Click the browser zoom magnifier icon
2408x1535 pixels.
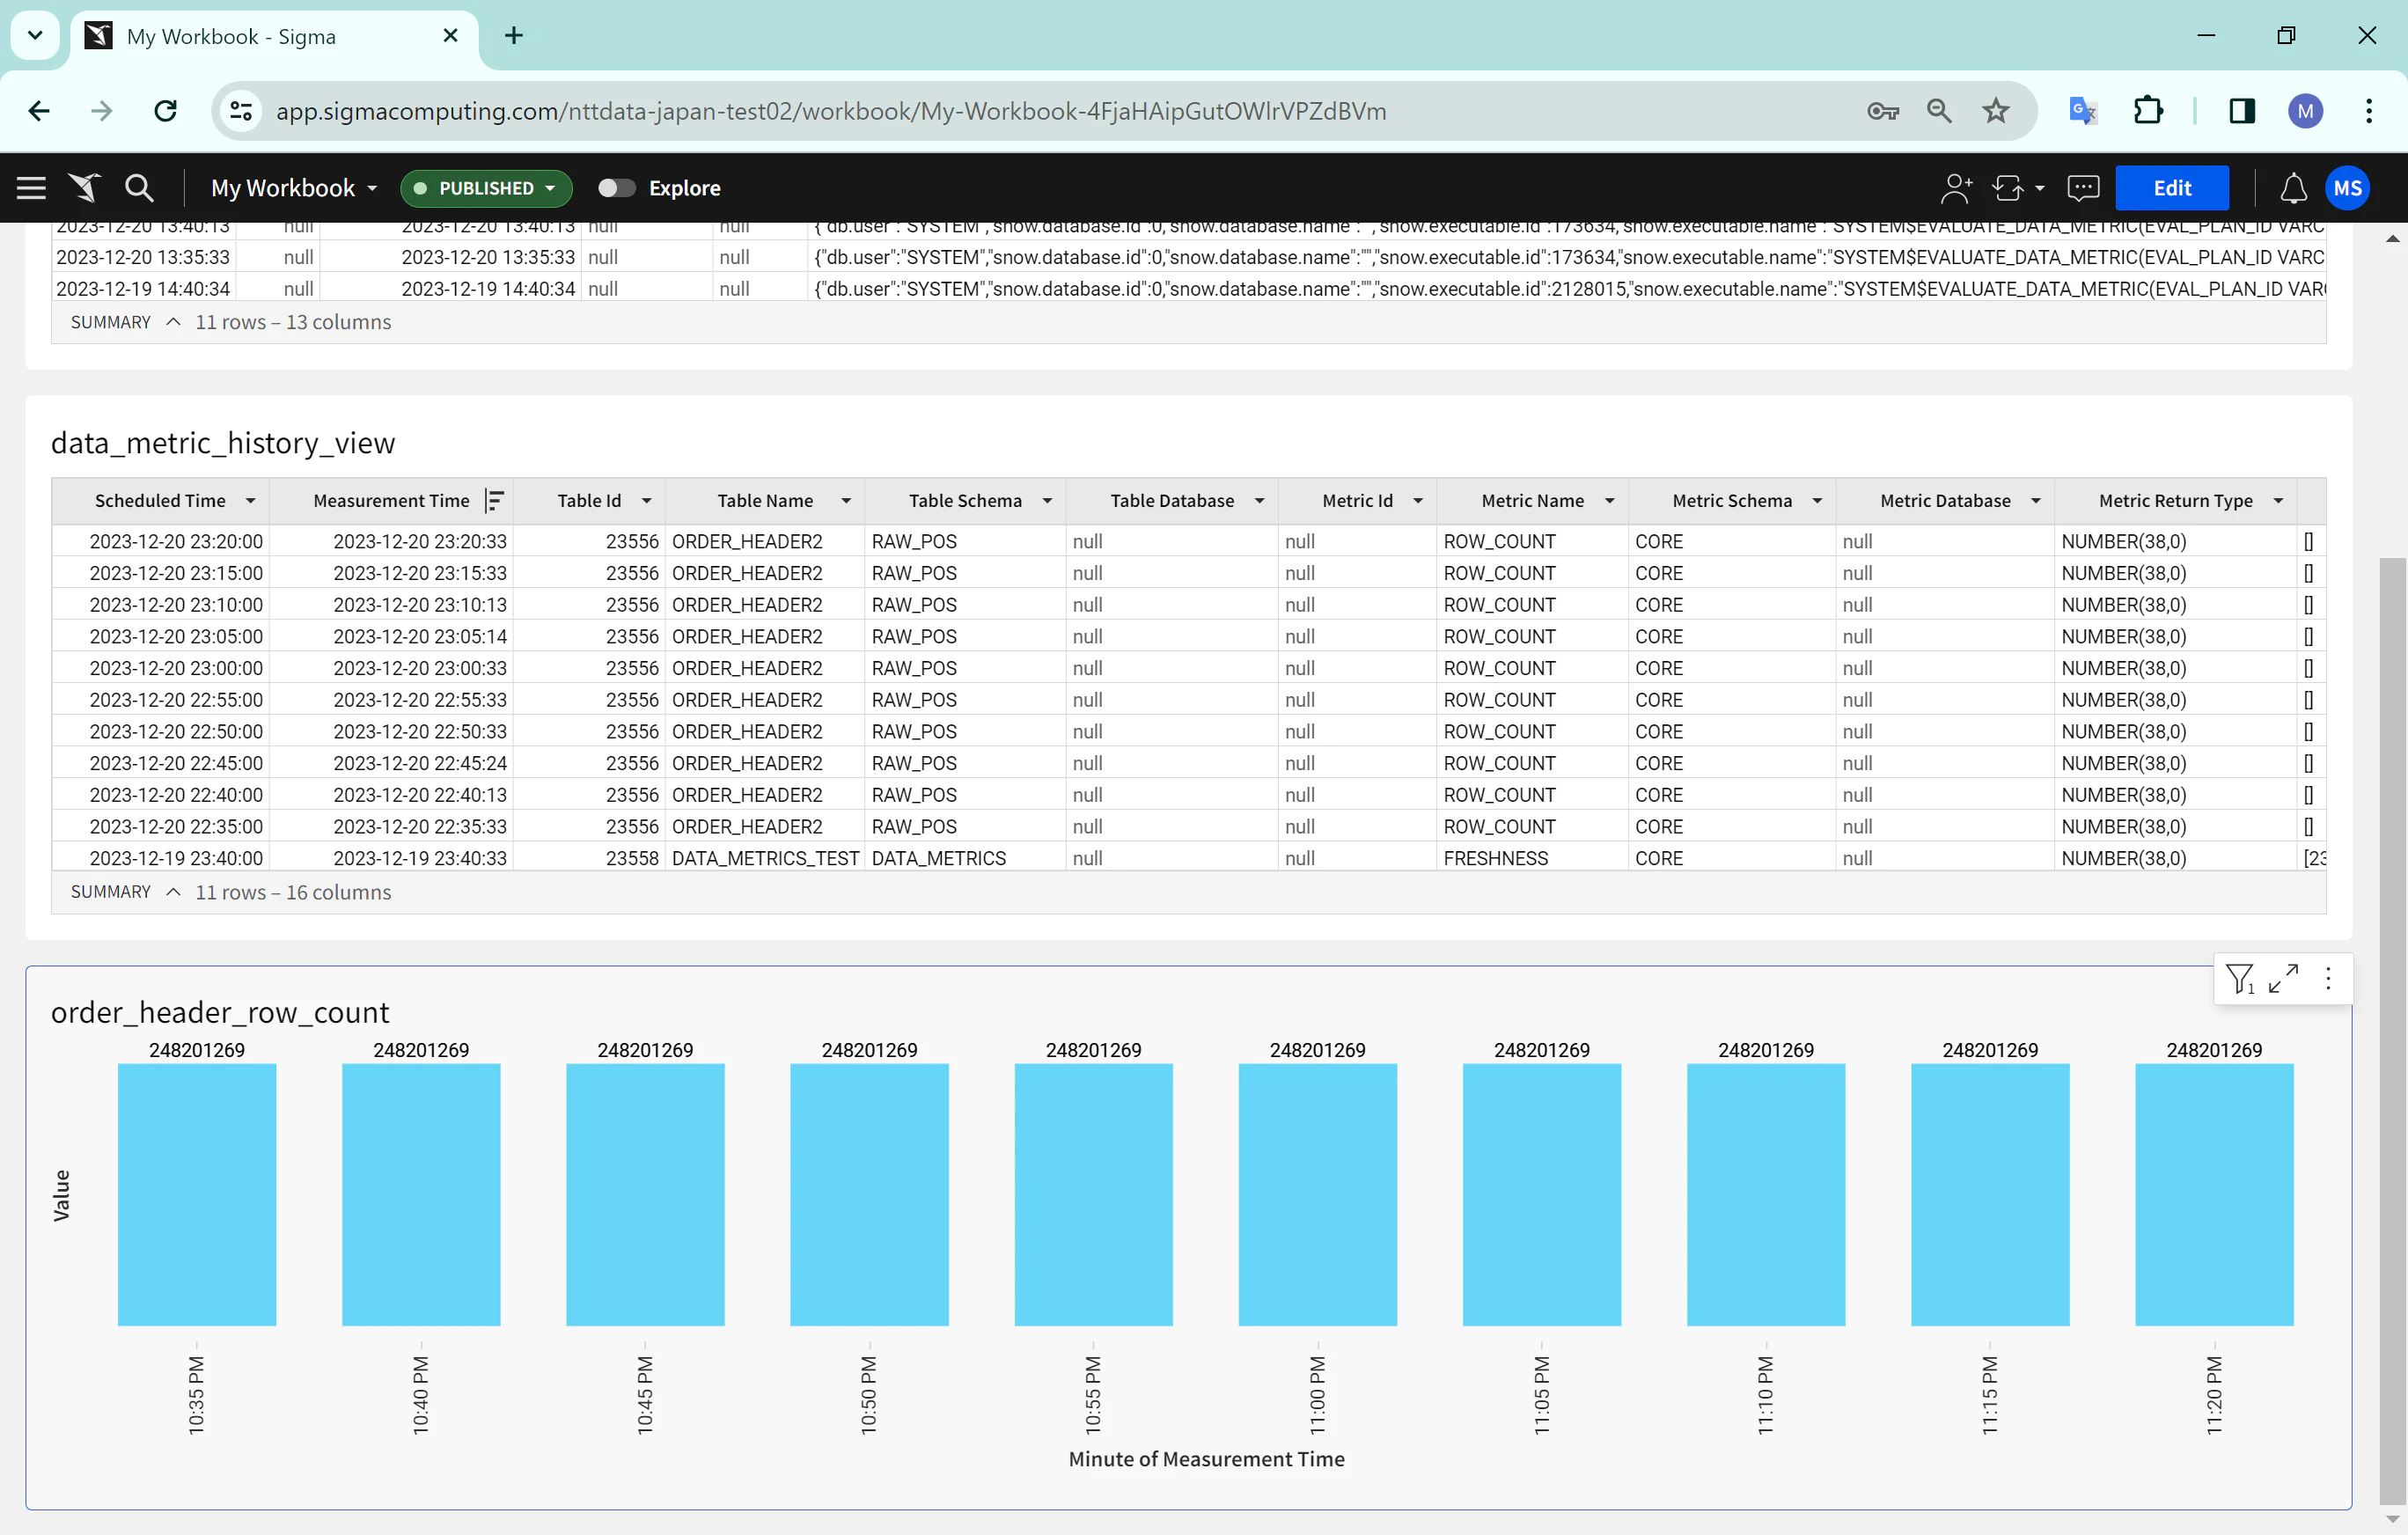click(1939, 111)
